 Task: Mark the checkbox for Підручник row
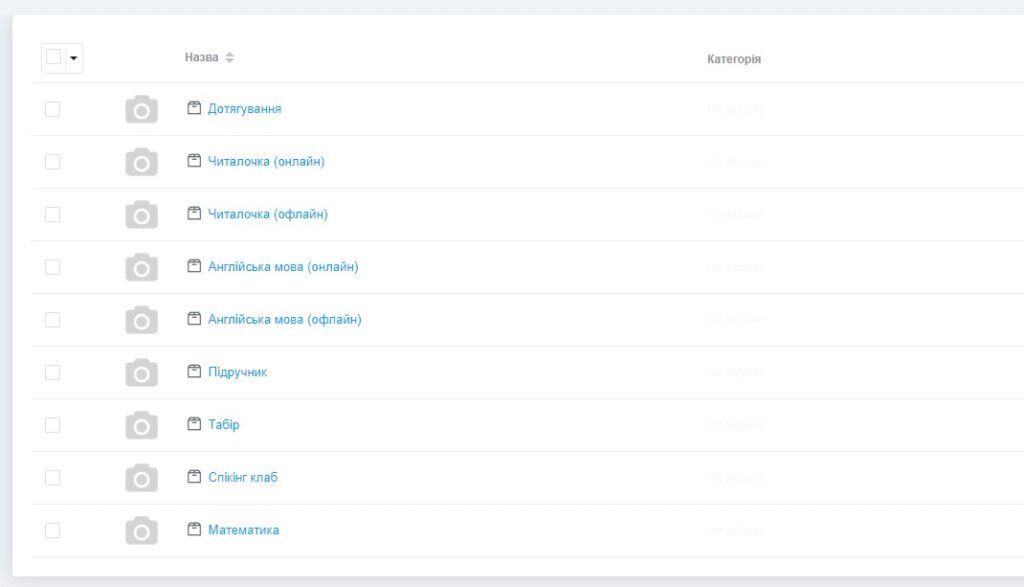(x=52, y=372)
